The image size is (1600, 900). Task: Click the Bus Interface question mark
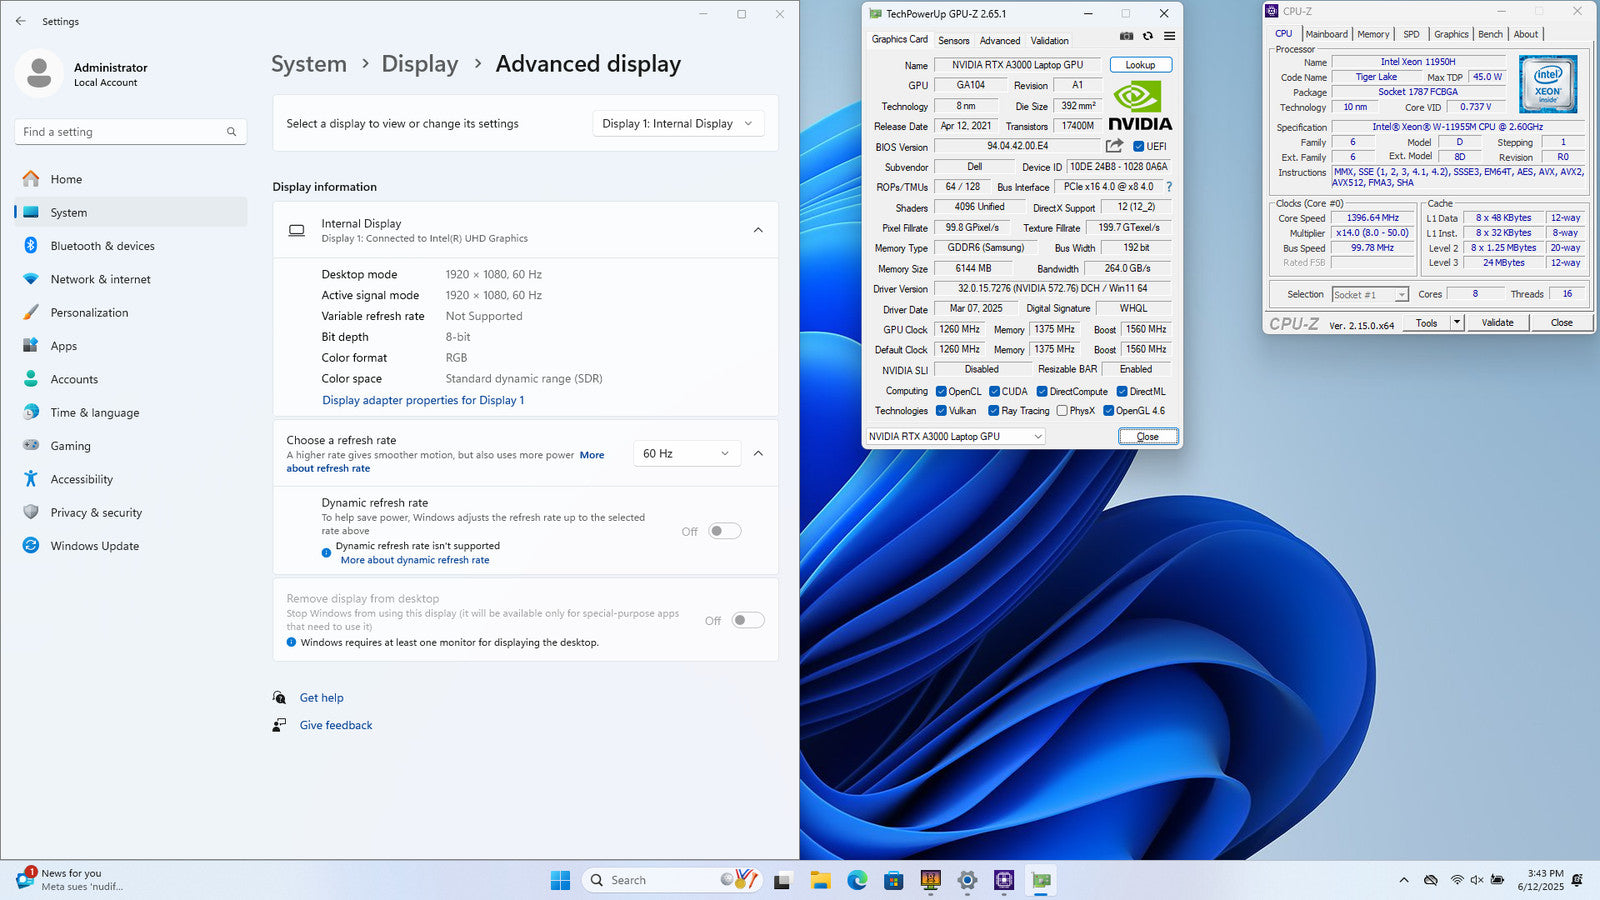1168,187
